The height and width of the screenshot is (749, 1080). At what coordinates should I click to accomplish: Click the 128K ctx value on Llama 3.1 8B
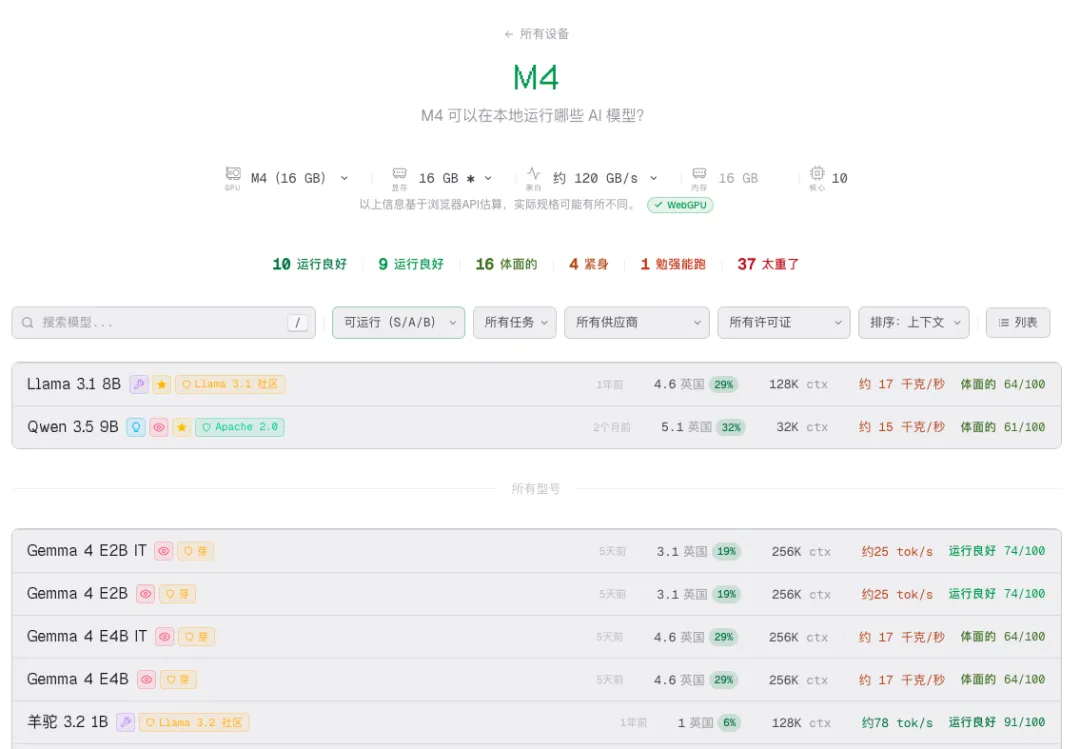coord(798,384)
